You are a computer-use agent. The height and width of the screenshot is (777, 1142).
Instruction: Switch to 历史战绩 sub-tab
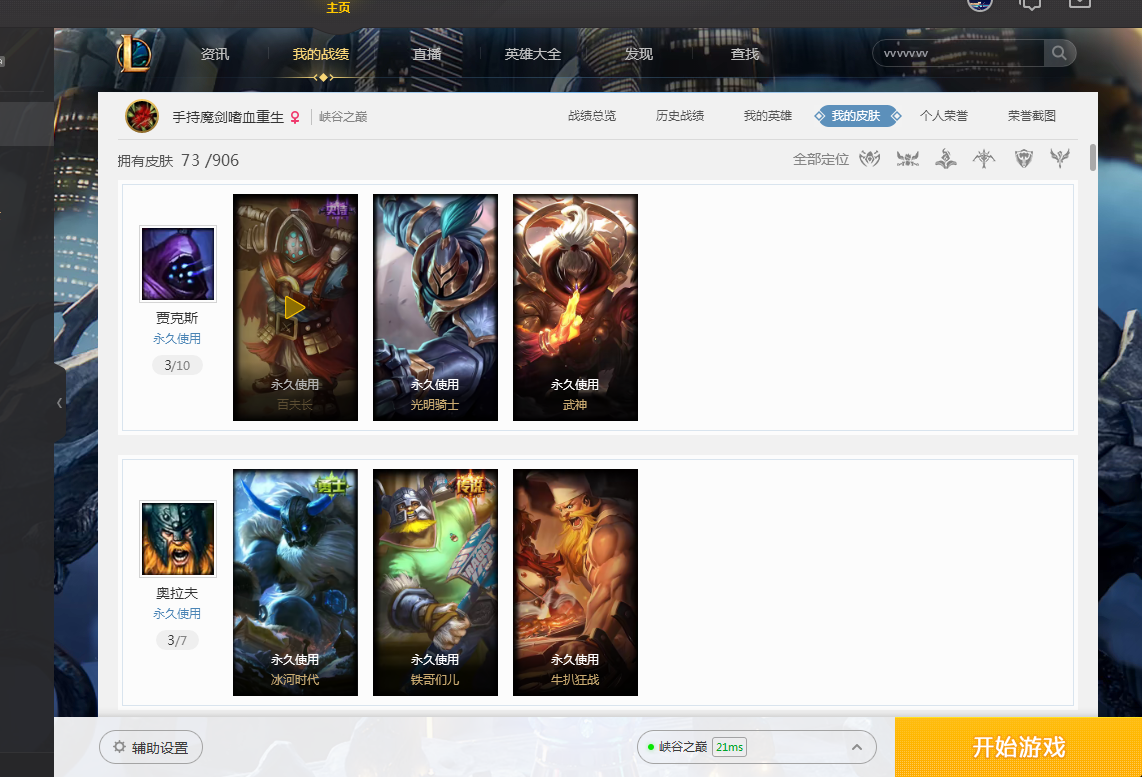[680, 116]
